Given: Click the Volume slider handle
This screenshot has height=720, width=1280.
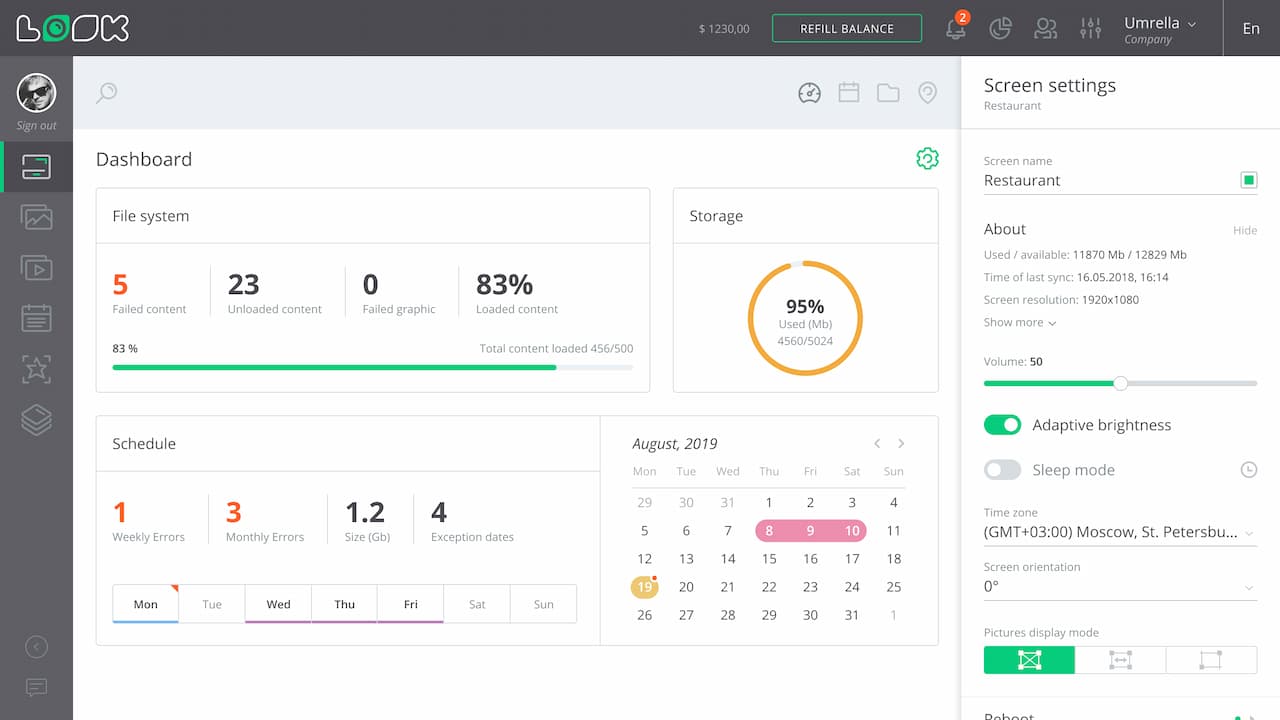Looking at the screenshot, I should tap(1121, 383).
